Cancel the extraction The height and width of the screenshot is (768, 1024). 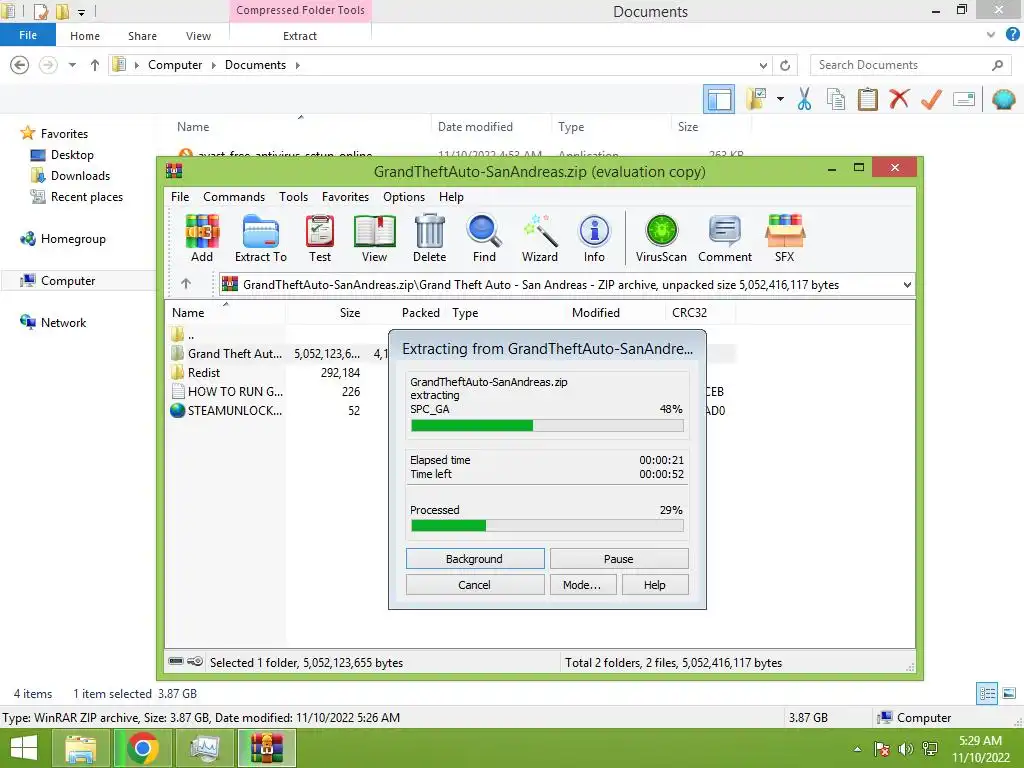pyautogui.click(x=475, y=585)
